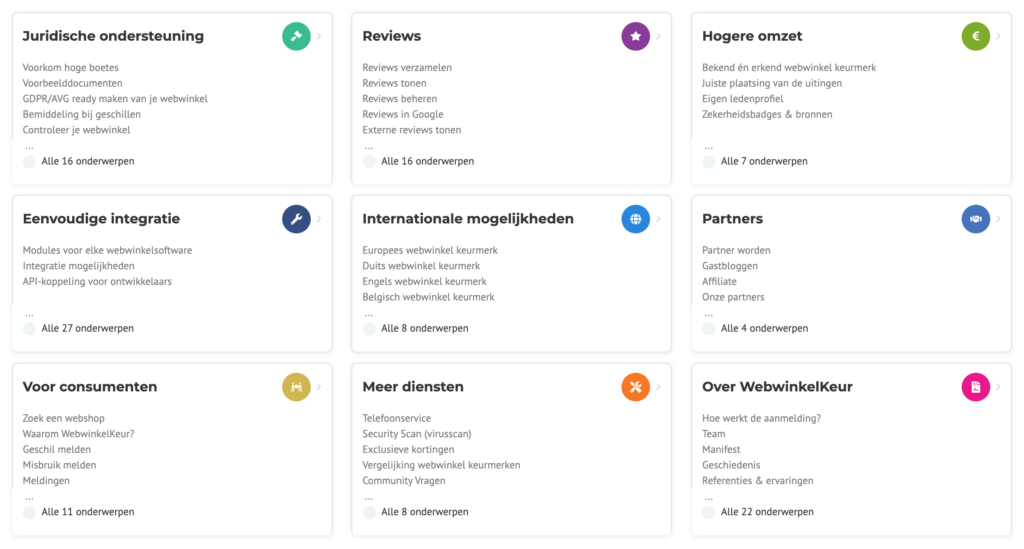Expand the chevron beside Partners heading

point(999,219)
